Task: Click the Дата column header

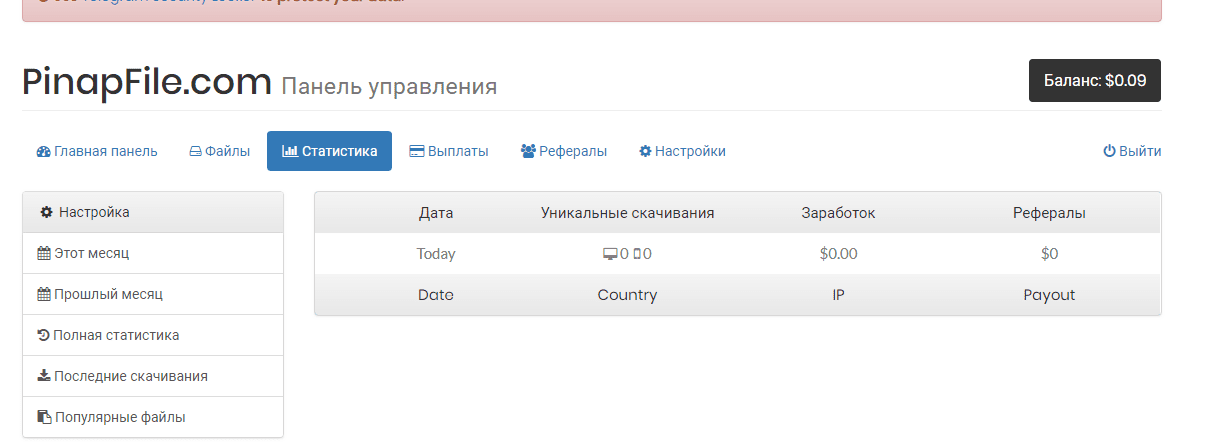Action: tap(436, 213)
